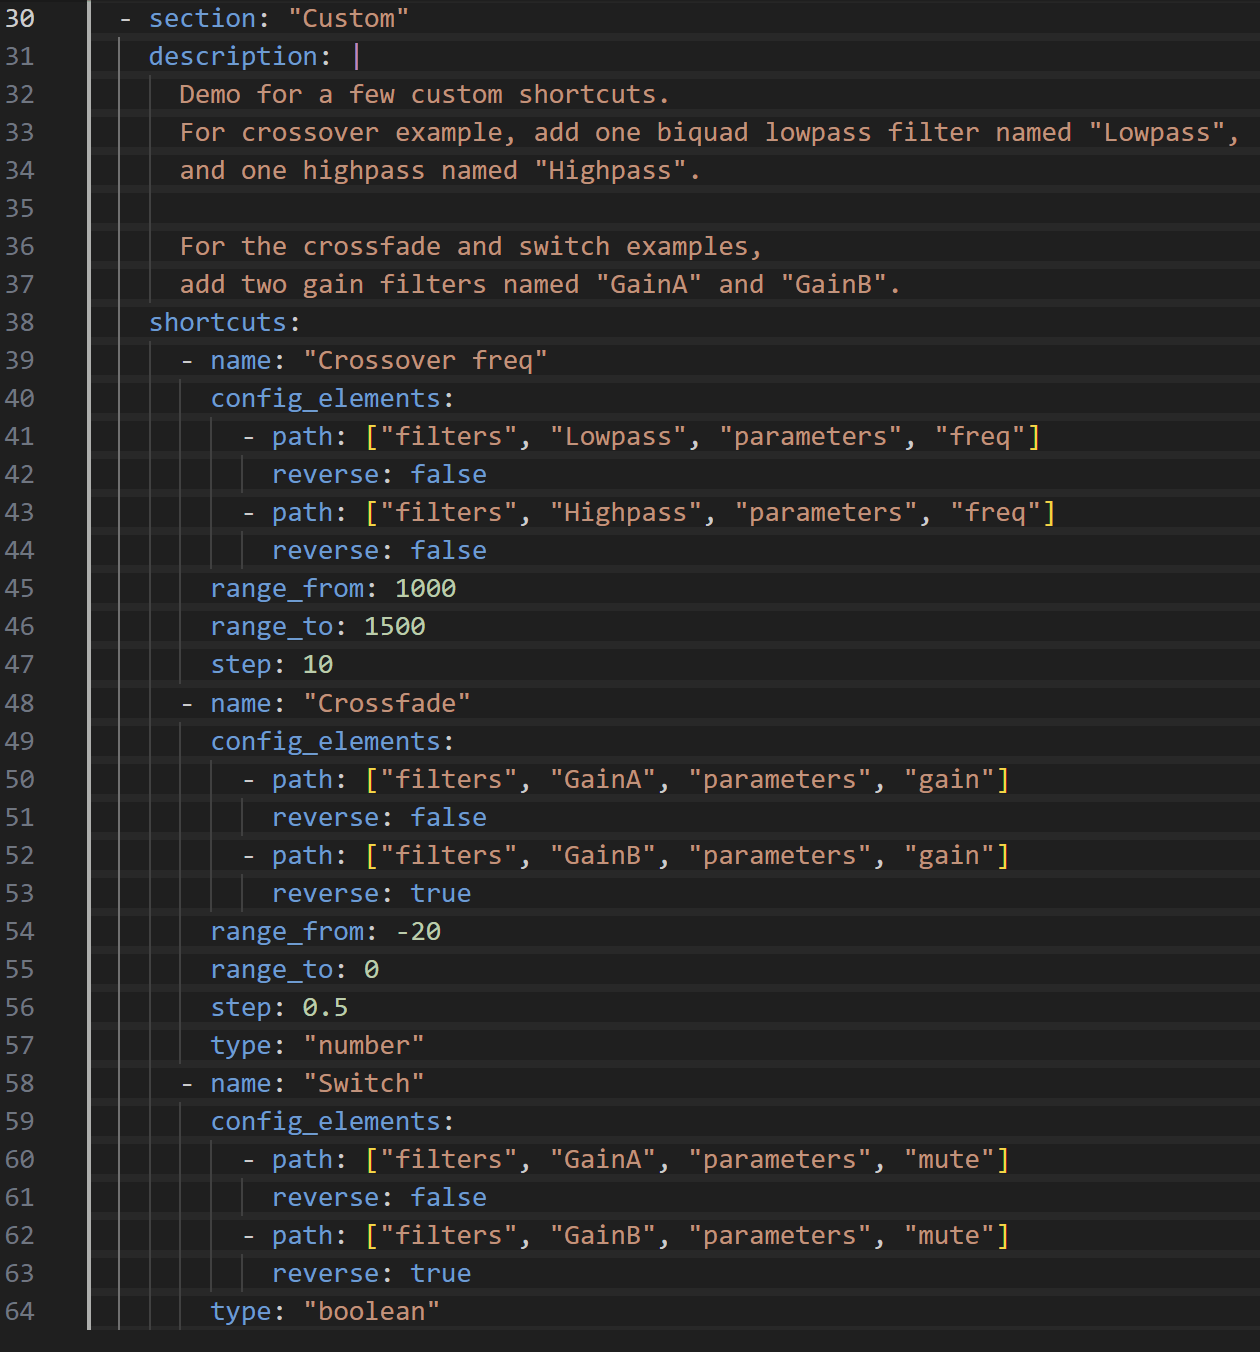The width and height of the screenshot is (1260, 1352).
Task: Click the name value "Switch"
Action: (x=363, y=1084)
